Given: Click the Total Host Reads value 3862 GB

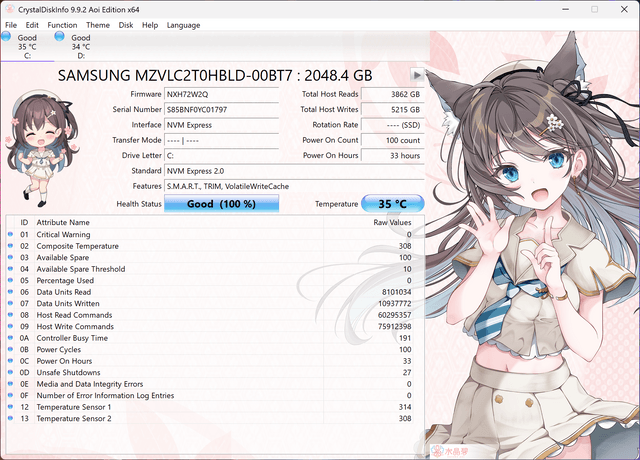Looking at the screenshot, I should click(393, 94).
